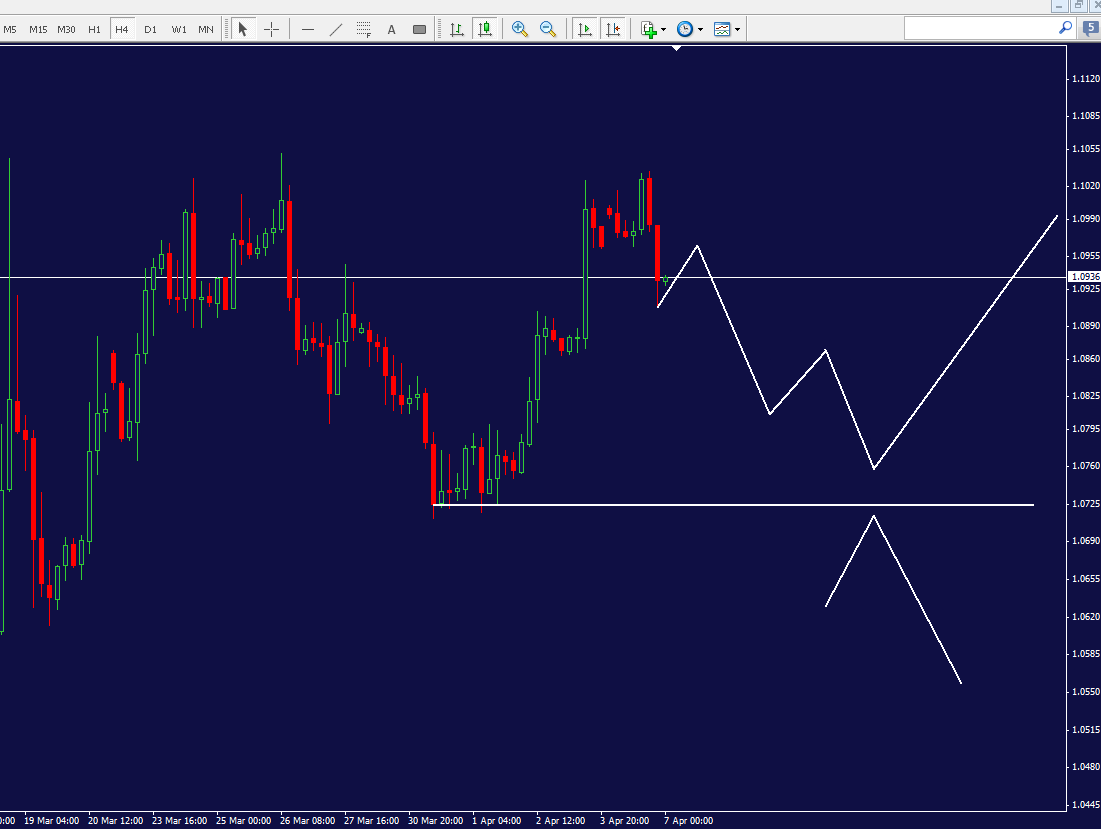Screen dimensions: 1101x829
Task: Click the Zoom In magnifier icon
Action: [x=519, y=28]
